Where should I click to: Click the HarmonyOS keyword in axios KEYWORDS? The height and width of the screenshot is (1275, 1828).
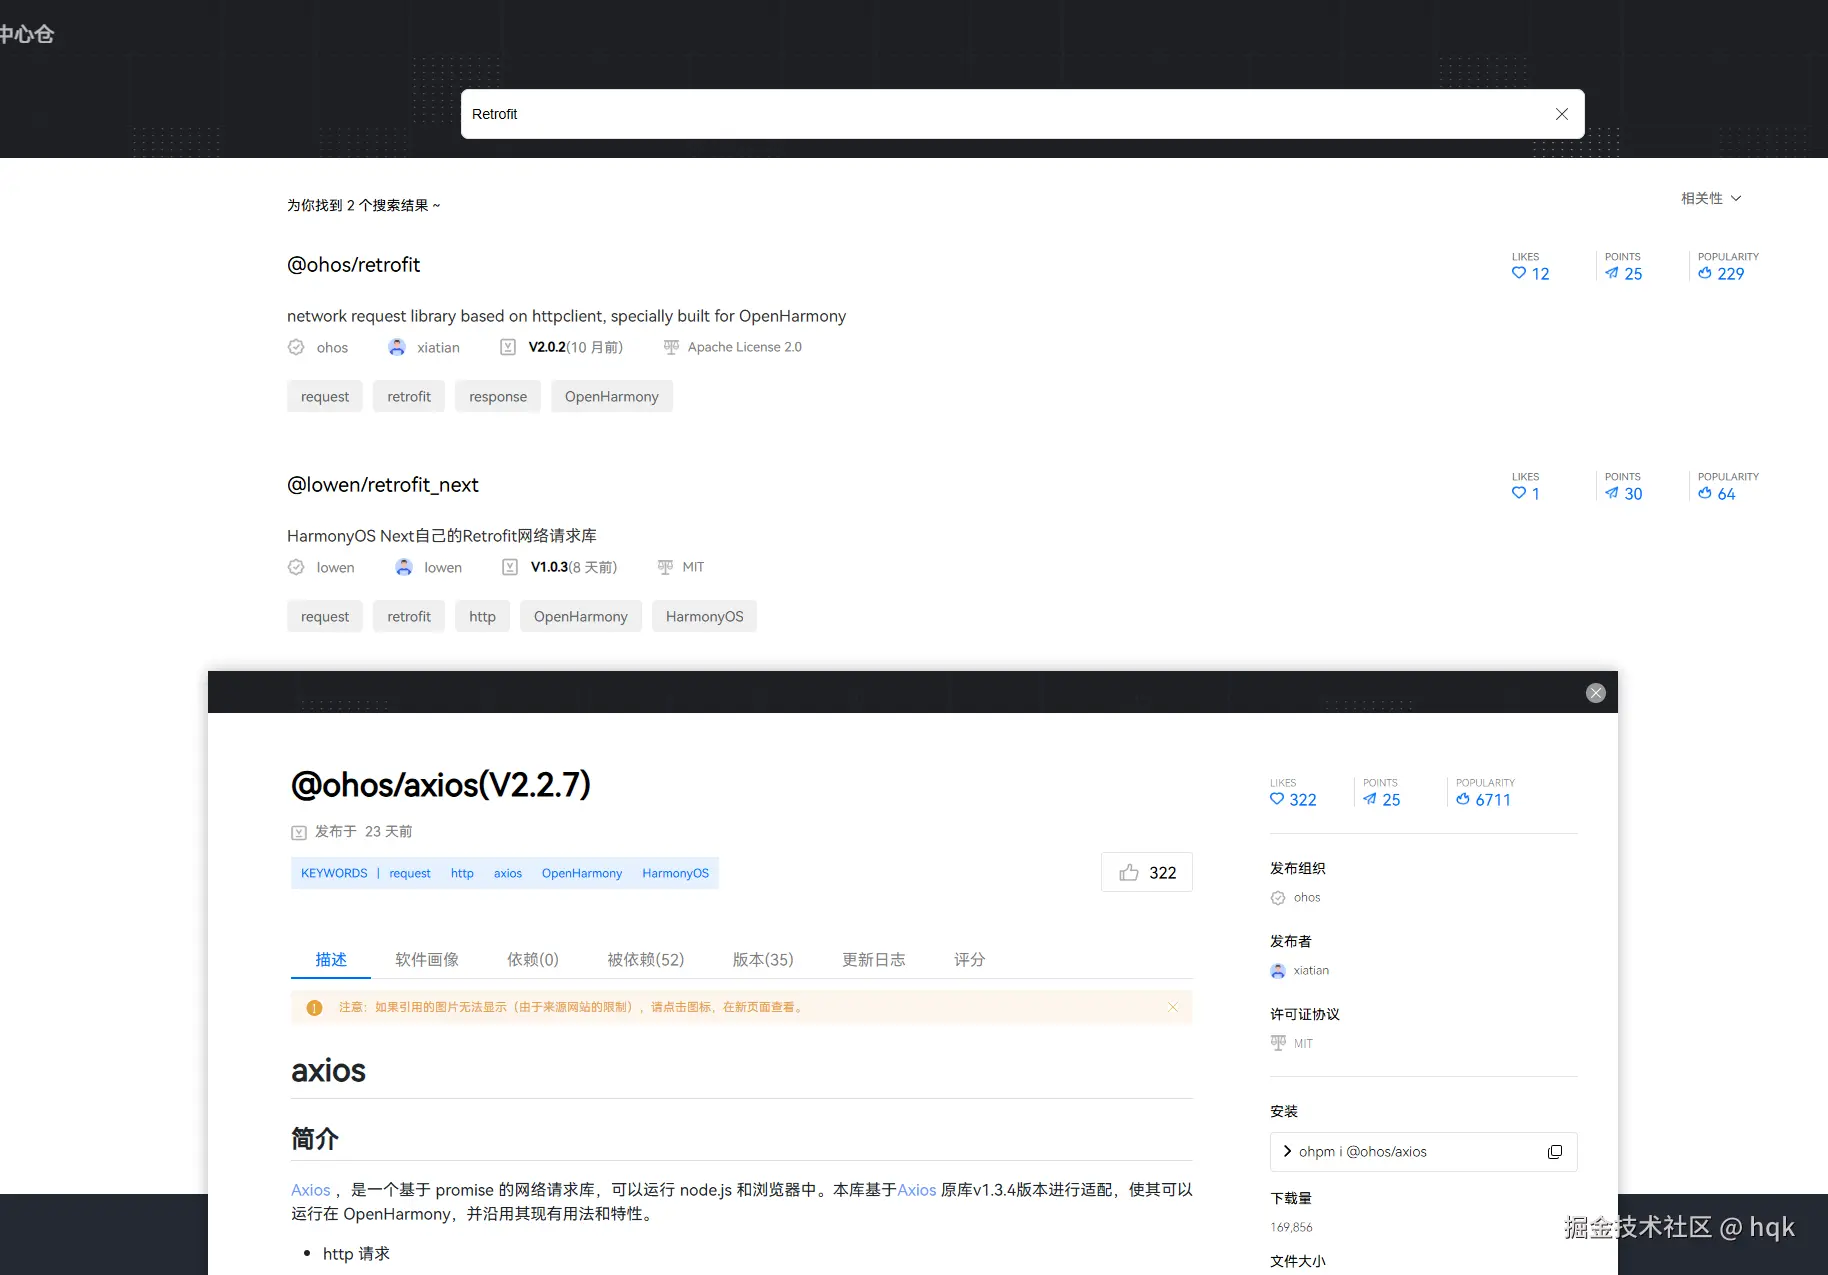click(x=675, y=873)
